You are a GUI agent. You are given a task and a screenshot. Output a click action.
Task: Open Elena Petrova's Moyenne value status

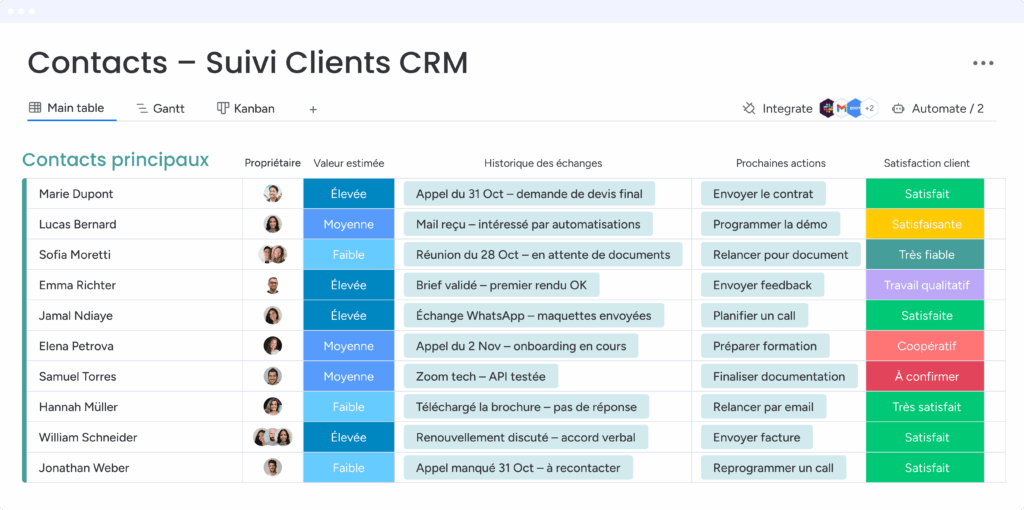click(349, 346)
